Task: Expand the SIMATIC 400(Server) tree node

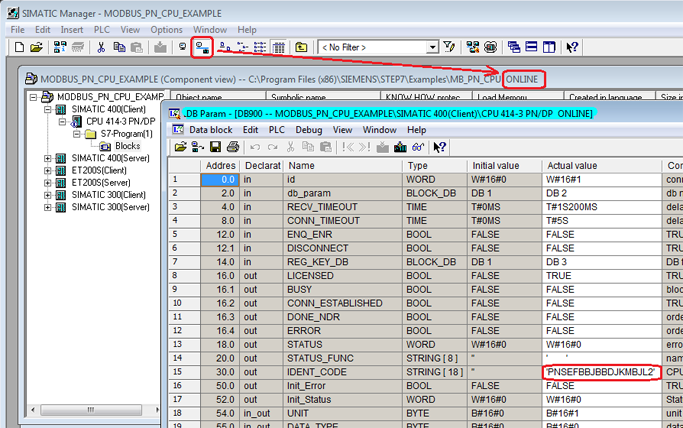Action: [x=48, y=158]
